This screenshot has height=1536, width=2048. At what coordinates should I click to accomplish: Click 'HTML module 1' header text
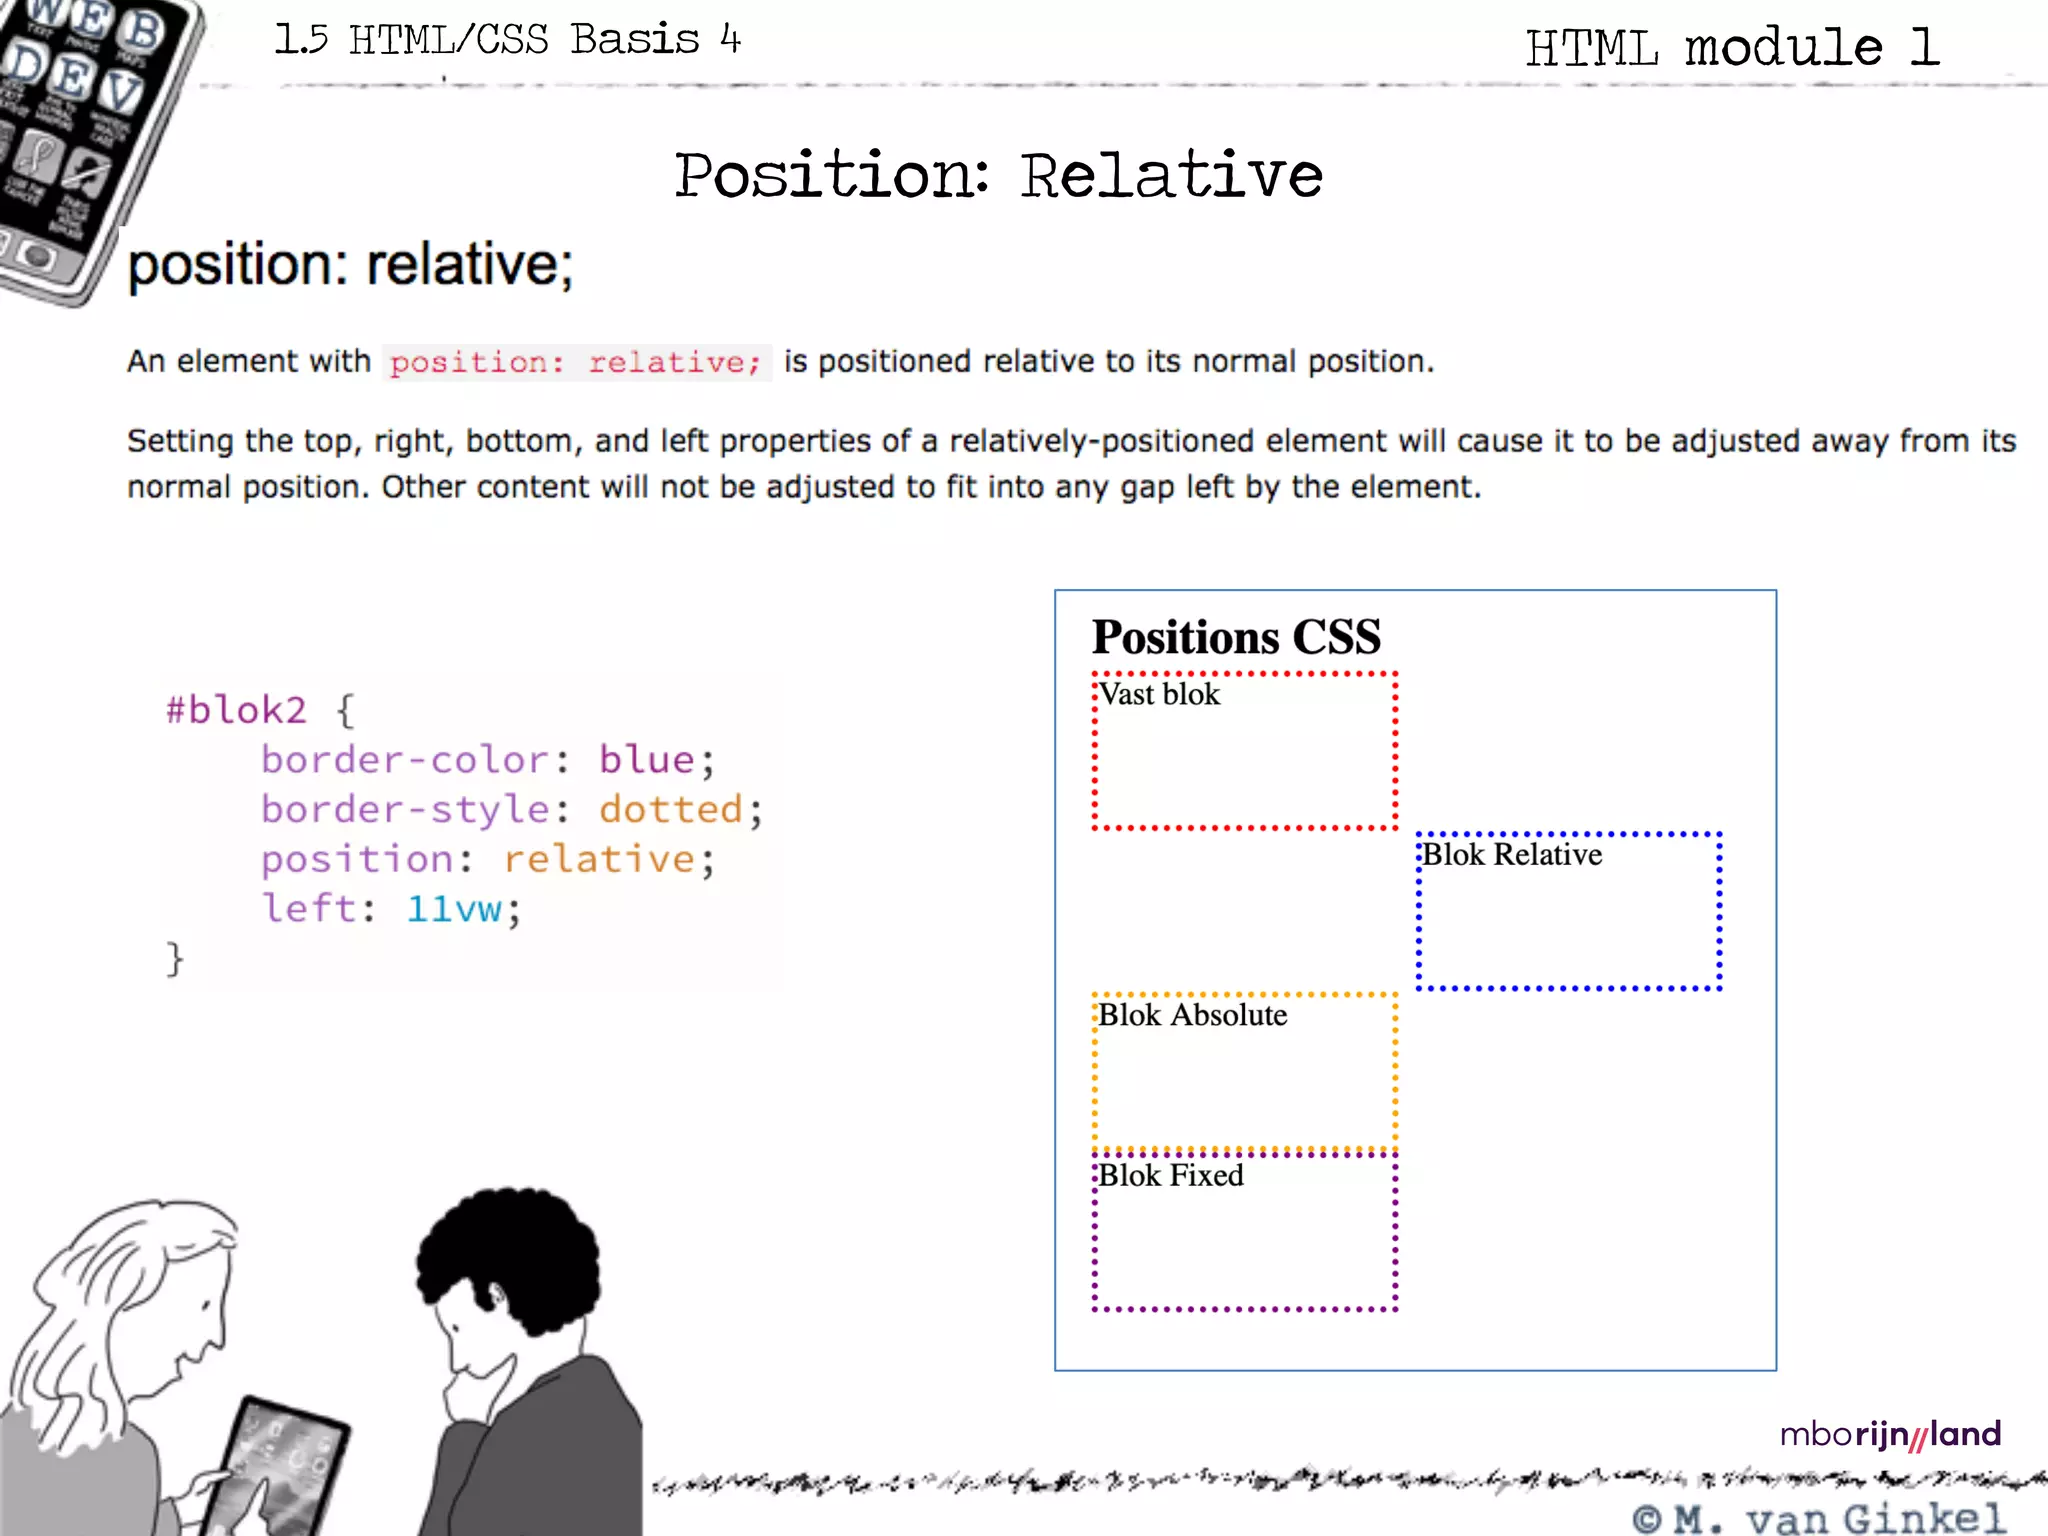[1732, 48]
